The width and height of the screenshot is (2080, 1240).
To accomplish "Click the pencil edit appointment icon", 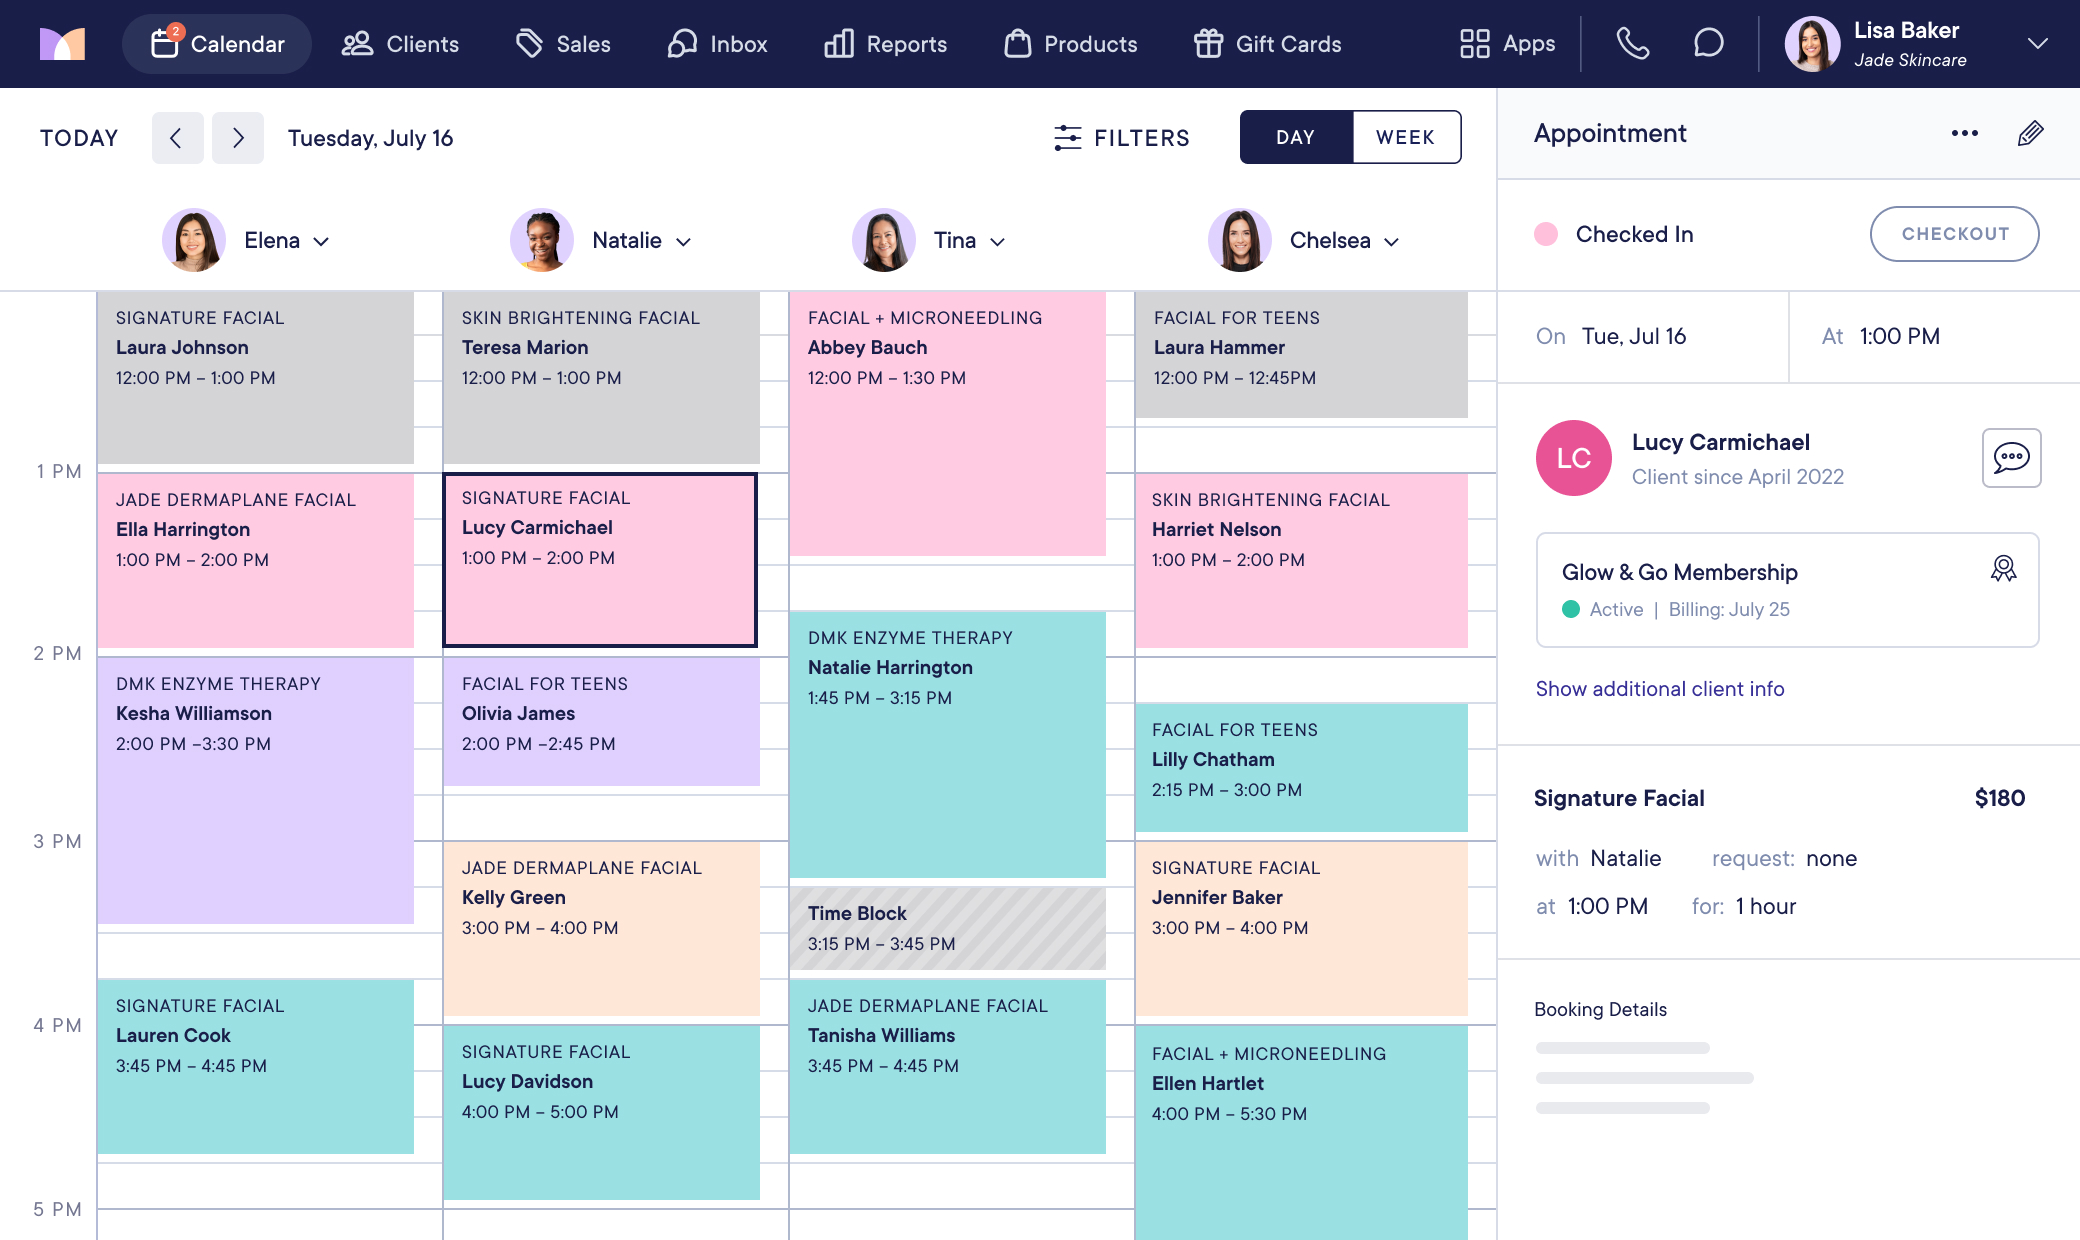I will pos(2030,133).
